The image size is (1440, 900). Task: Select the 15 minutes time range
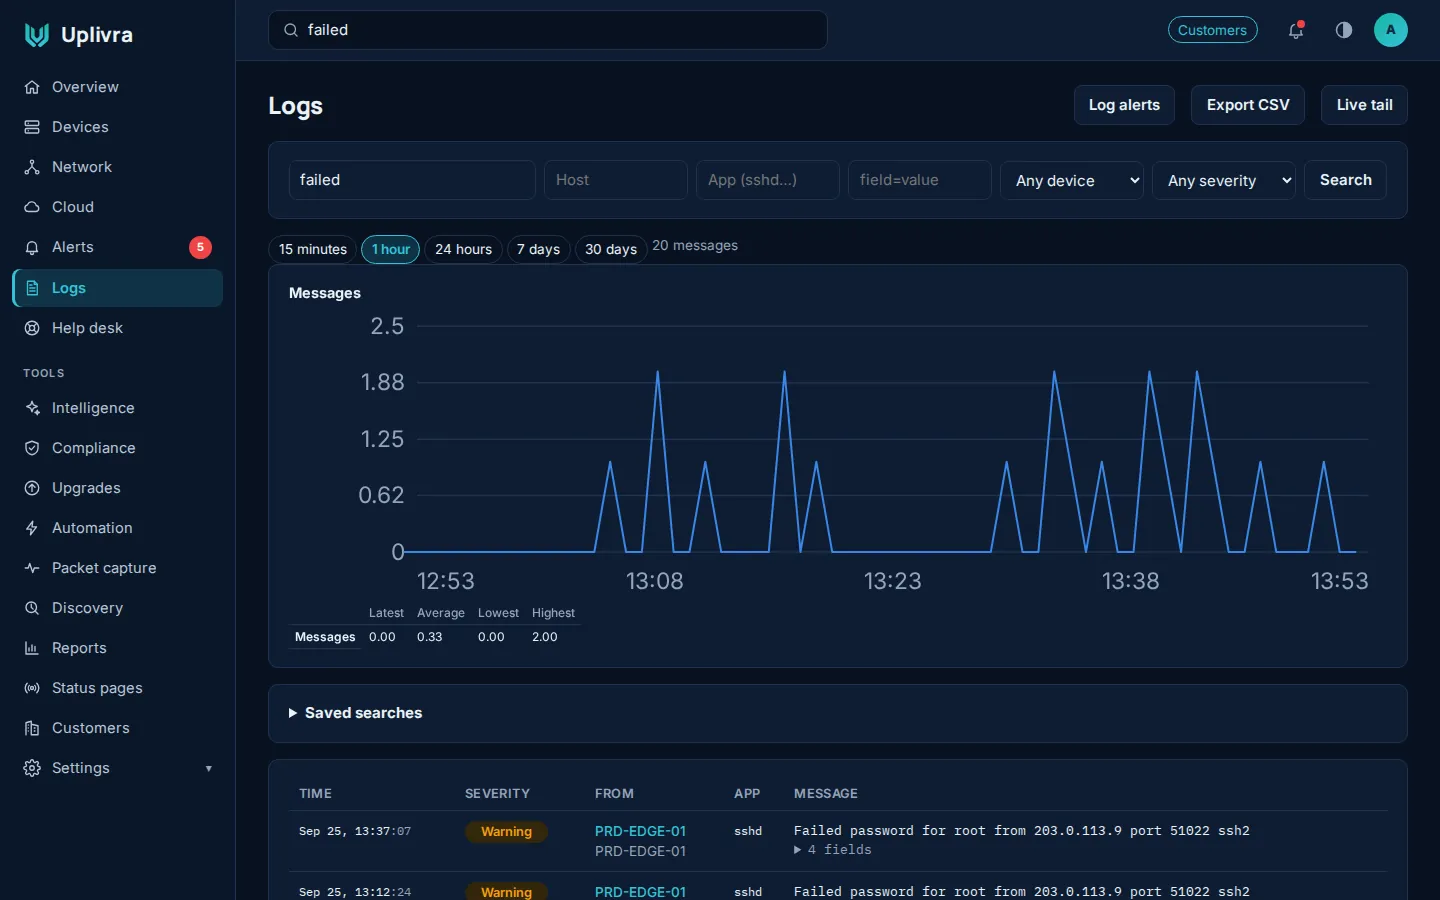pyautogui.click(x=313, y=249)
